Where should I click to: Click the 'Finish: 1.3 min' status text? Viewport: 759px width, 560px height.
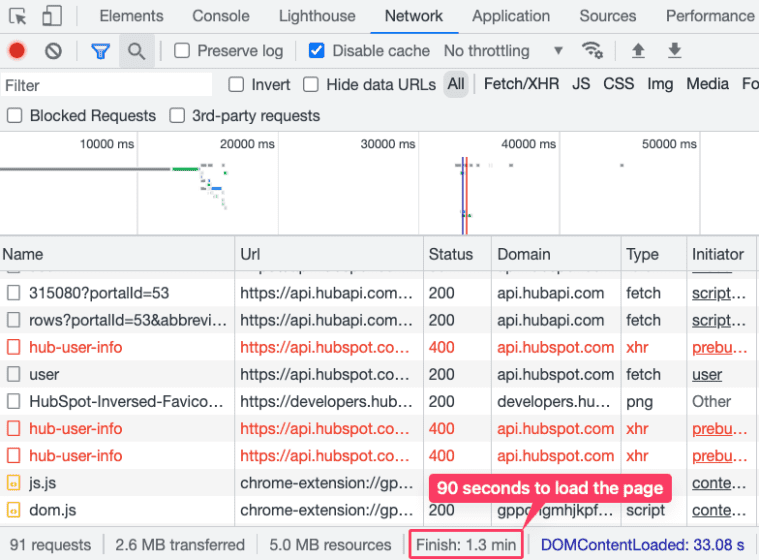point(466,545)
